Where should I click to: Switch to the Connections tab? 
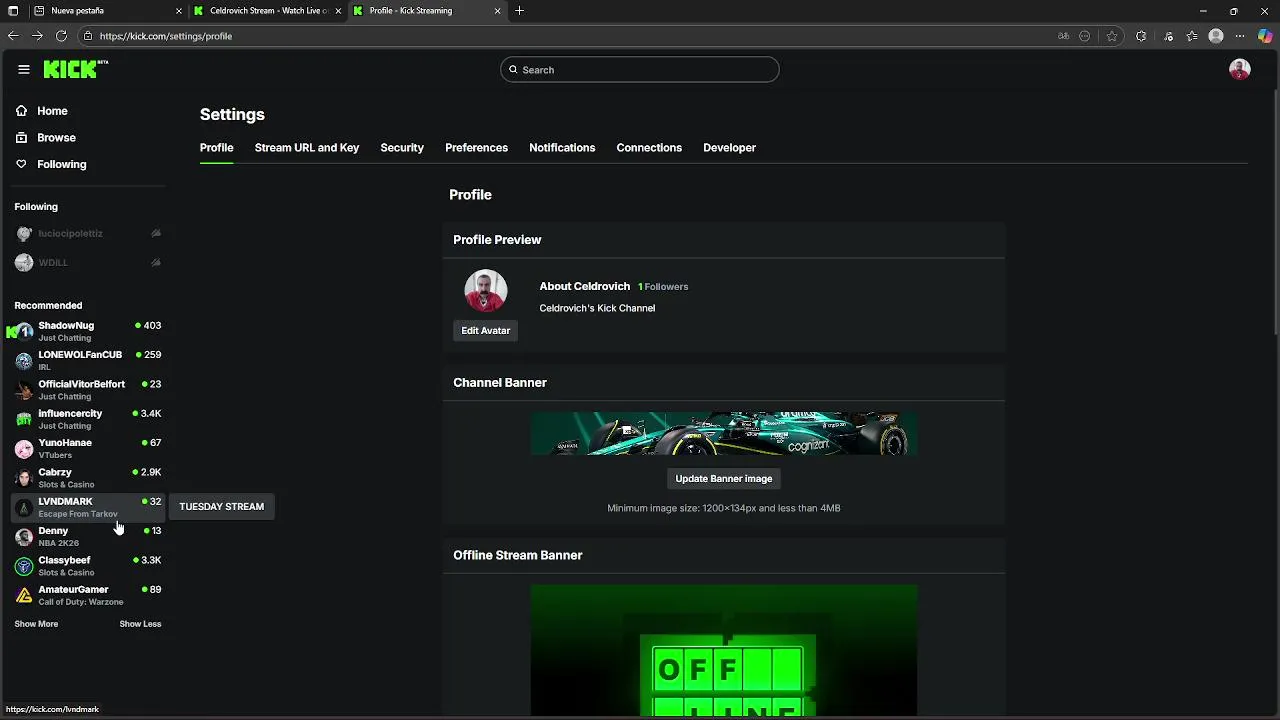coord(649,148)
